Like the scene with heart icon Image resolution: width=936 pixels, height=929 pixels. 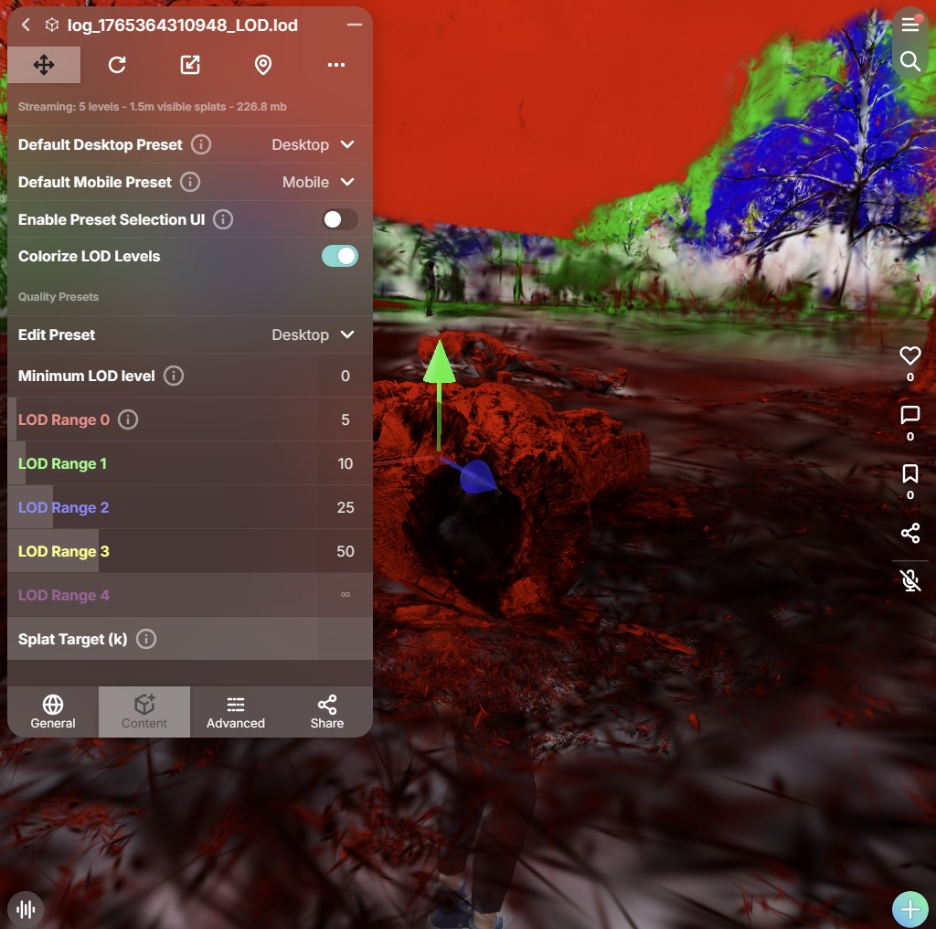tap(910, 355)
